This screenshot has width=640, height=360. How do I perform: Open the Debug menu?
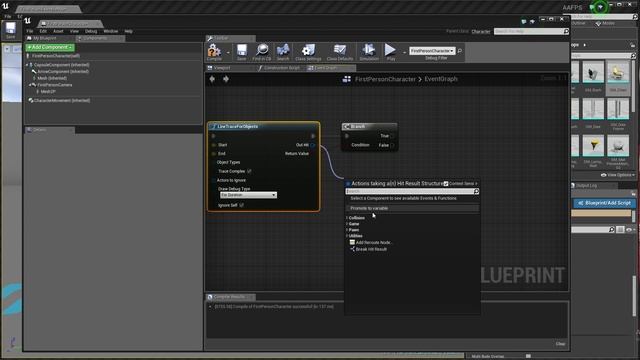click(91, 31)
